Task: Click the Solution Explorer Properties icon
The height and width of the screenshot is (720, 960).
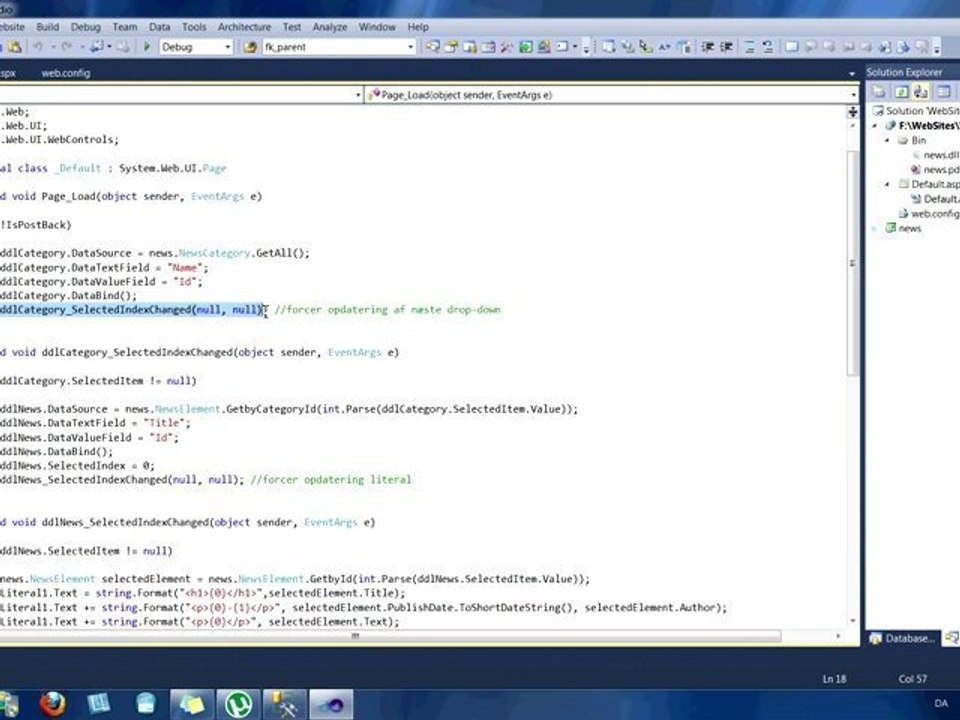Action: point(879,92)
